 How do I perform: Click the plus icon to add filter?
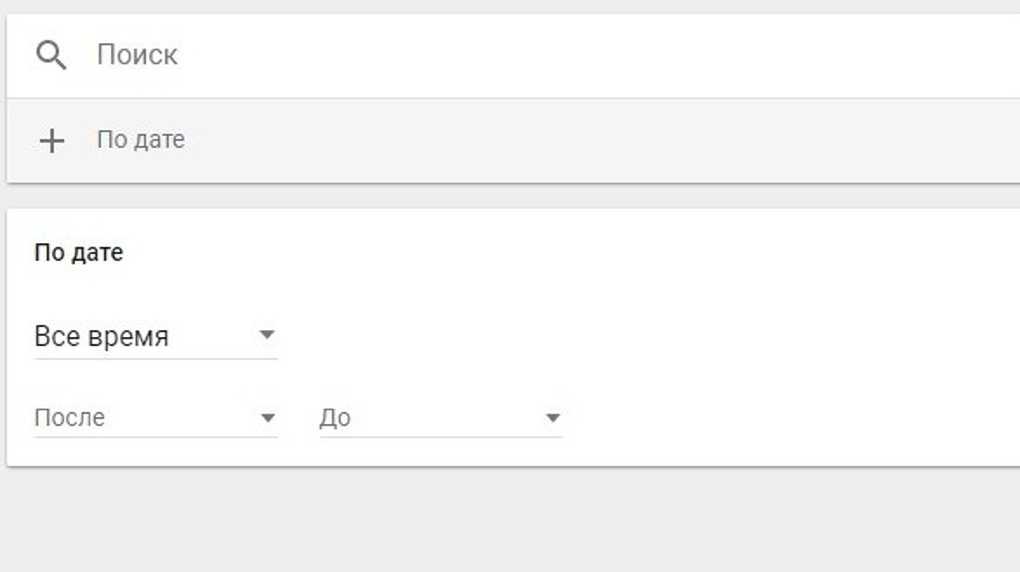click(x=51, y=141)
